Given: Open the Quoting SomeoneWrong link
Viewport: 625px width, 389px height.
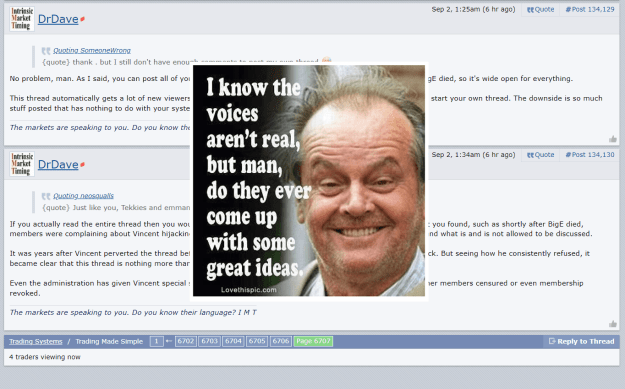Looking at the screenshot, I should (x=92, y=51).
